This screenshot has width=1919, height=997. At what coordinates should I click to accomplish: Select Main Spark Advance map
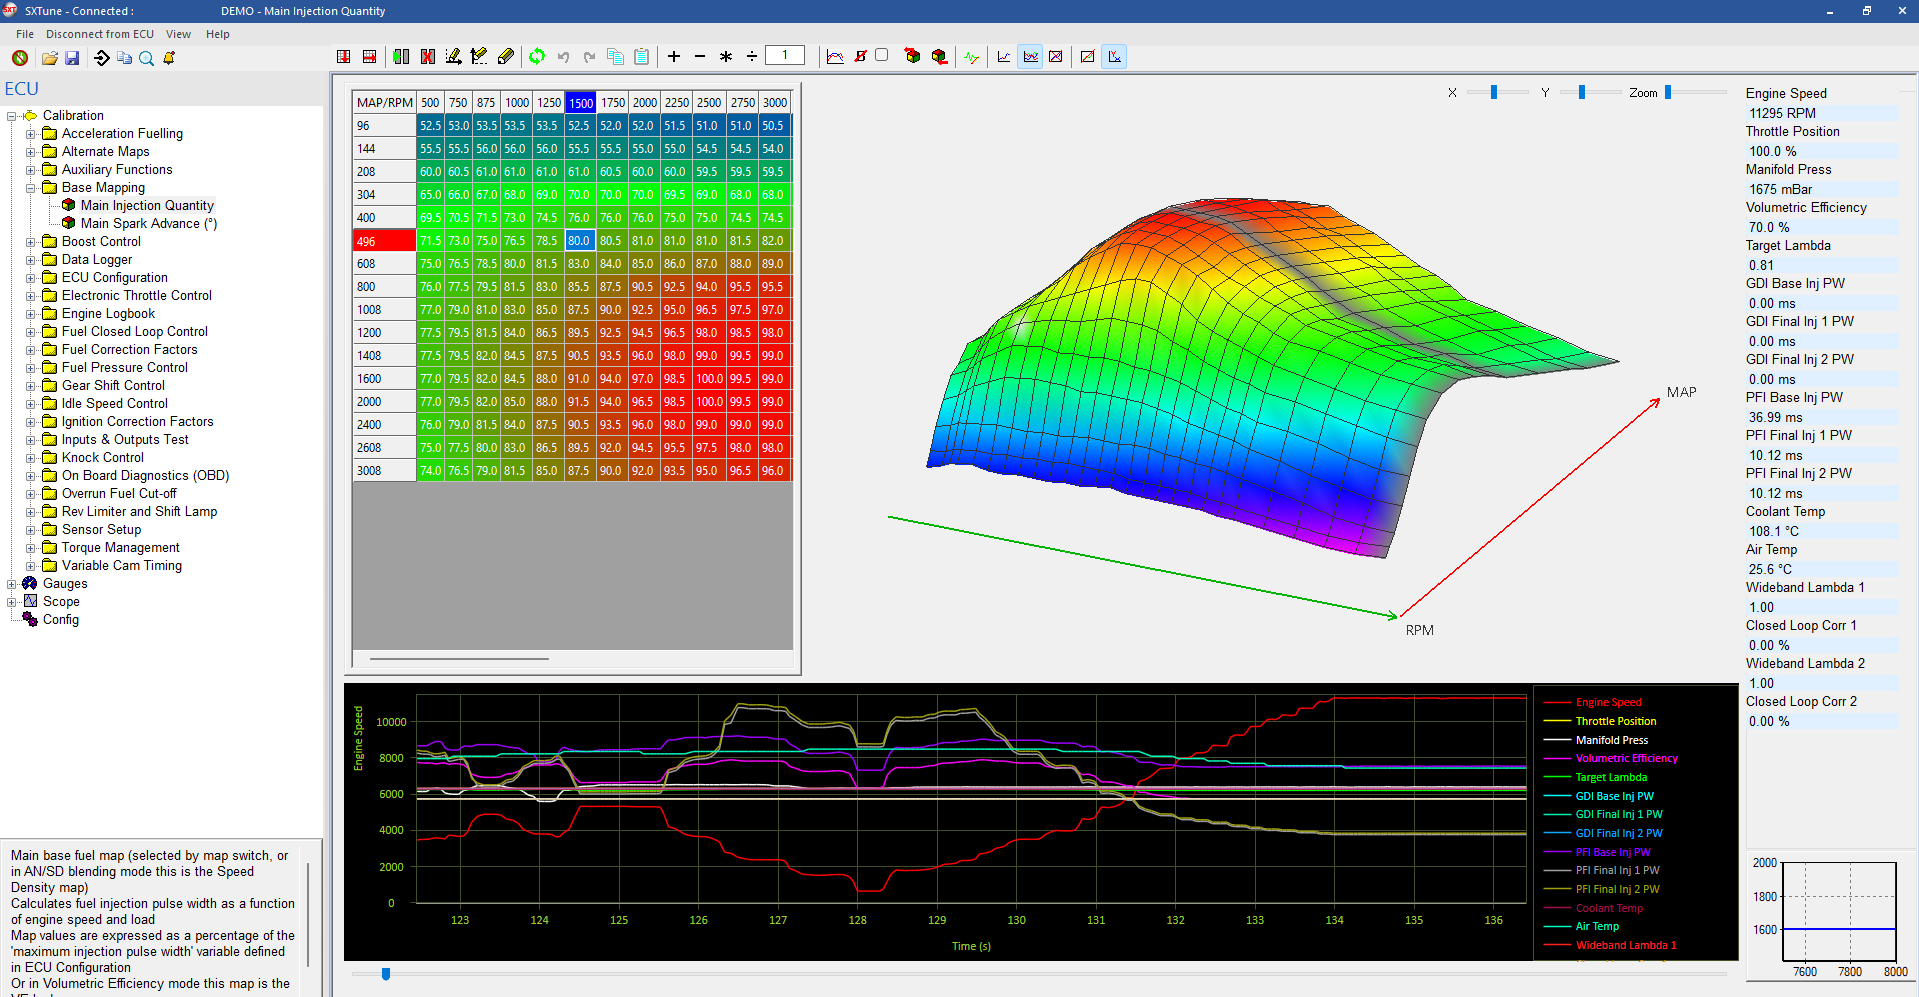point(149,224)
